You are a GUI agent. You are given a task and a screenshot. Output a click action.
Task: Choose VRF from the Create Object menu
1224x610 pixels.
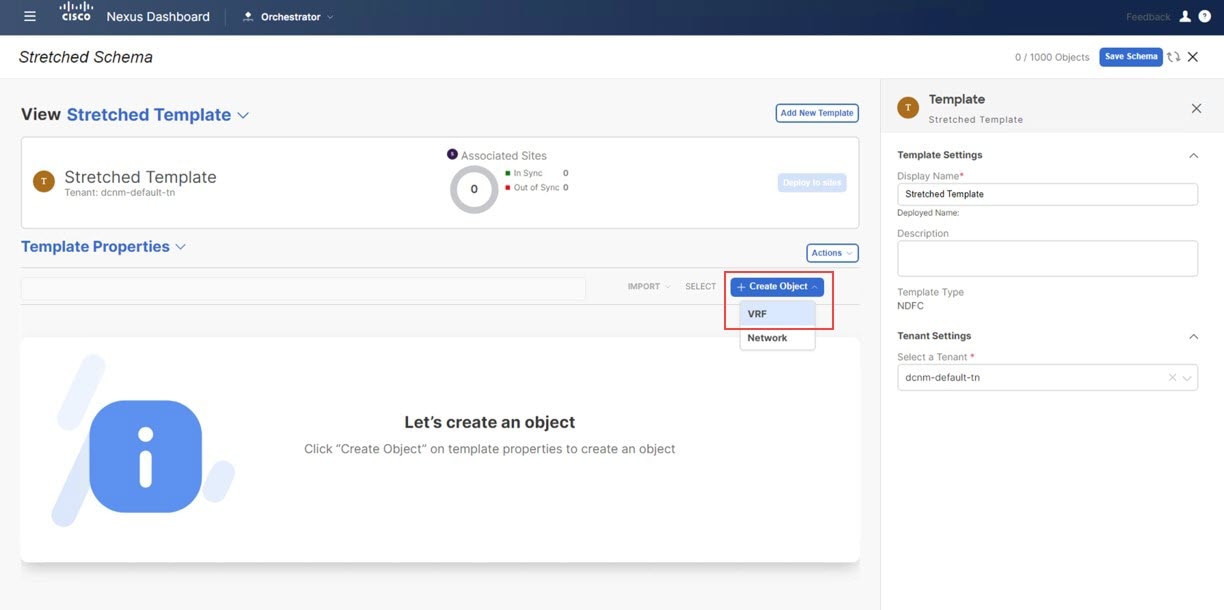coord(777,314)
